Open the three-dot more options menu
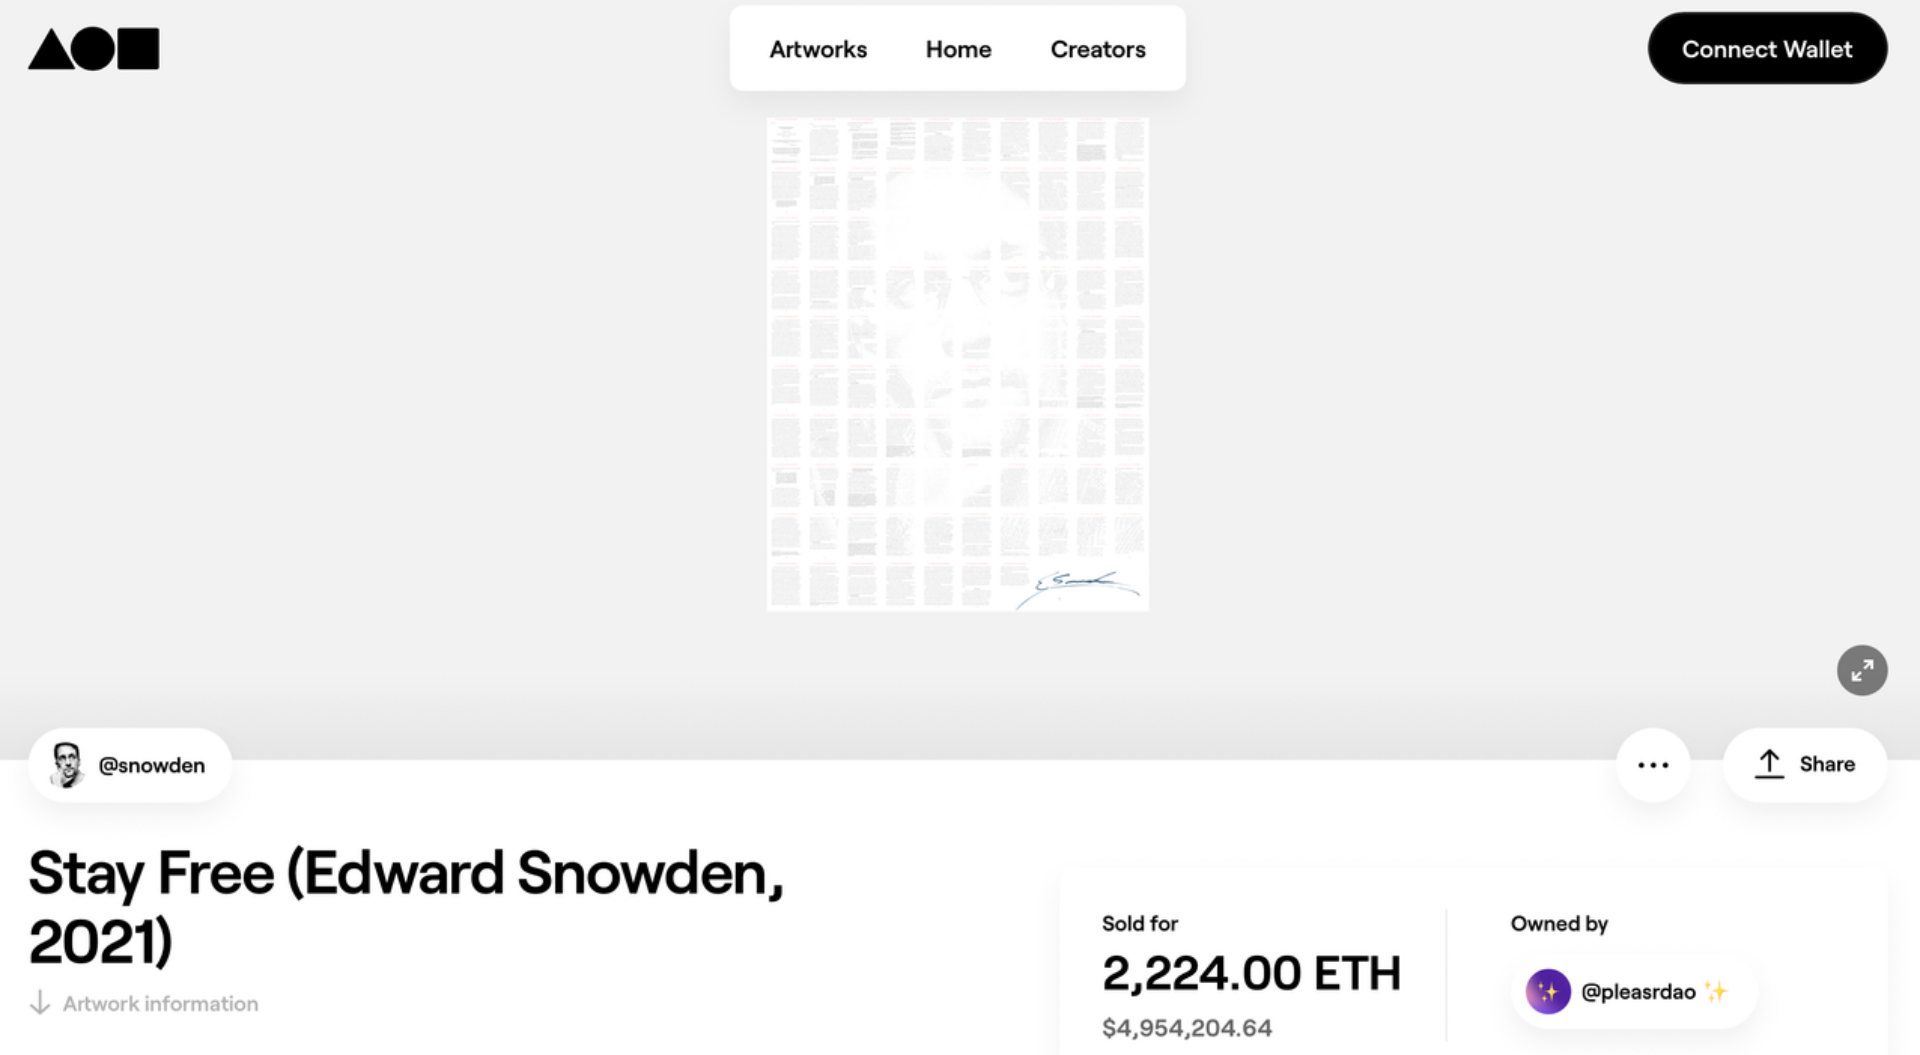Screen dimensions: 1920x1055 (x=1653, y=765)
